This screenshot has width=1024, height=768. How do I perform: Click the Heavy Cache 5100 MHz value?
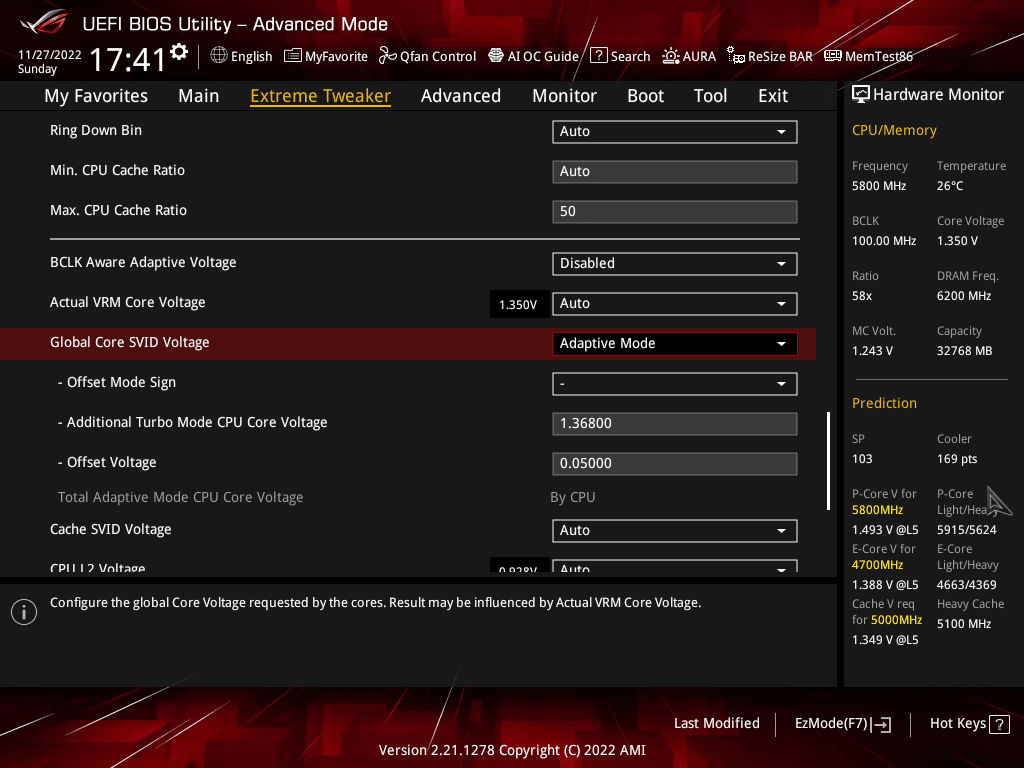[x=964, y=624]
